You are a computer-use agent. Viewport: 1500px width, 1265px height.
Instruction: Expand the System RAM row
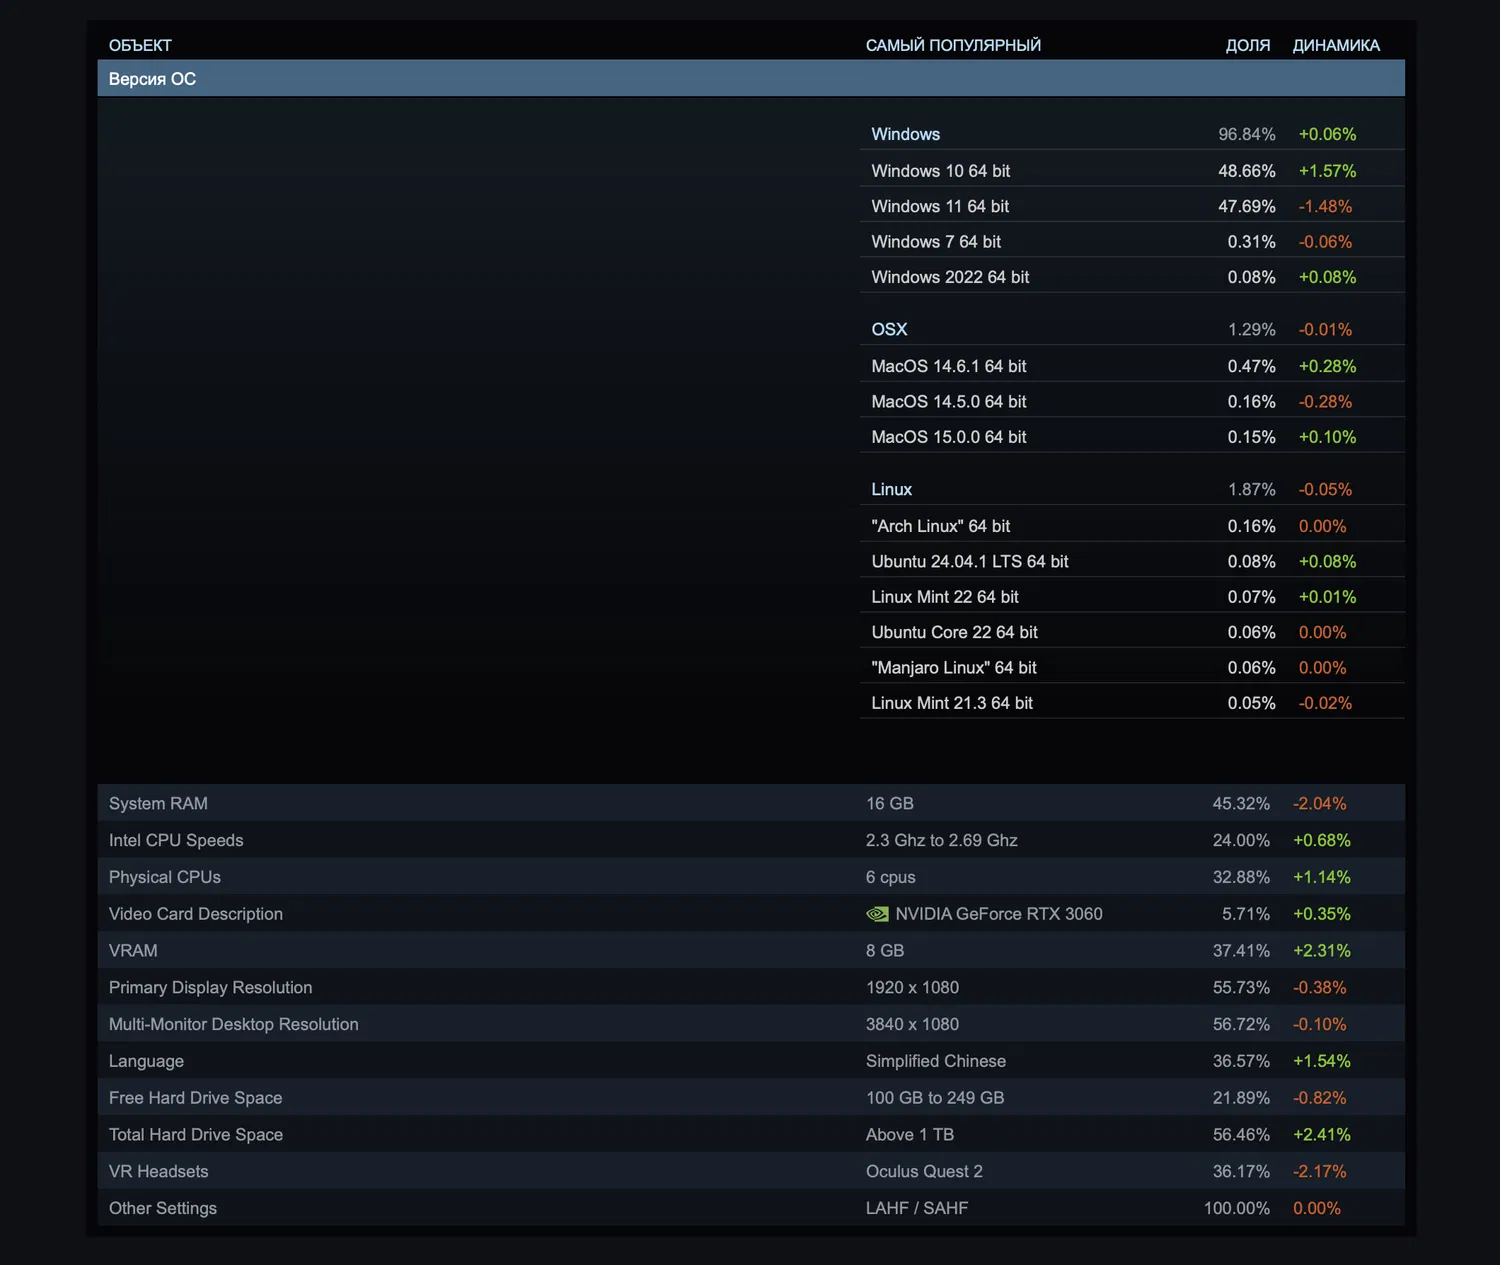pos(751,804)
